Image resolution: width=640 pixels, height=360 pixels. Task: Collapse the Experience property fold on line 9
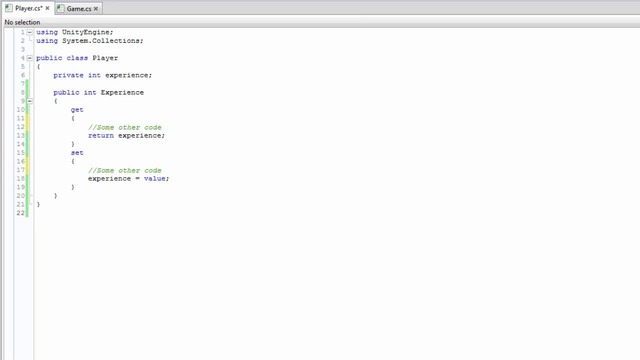tap(29, 101)
